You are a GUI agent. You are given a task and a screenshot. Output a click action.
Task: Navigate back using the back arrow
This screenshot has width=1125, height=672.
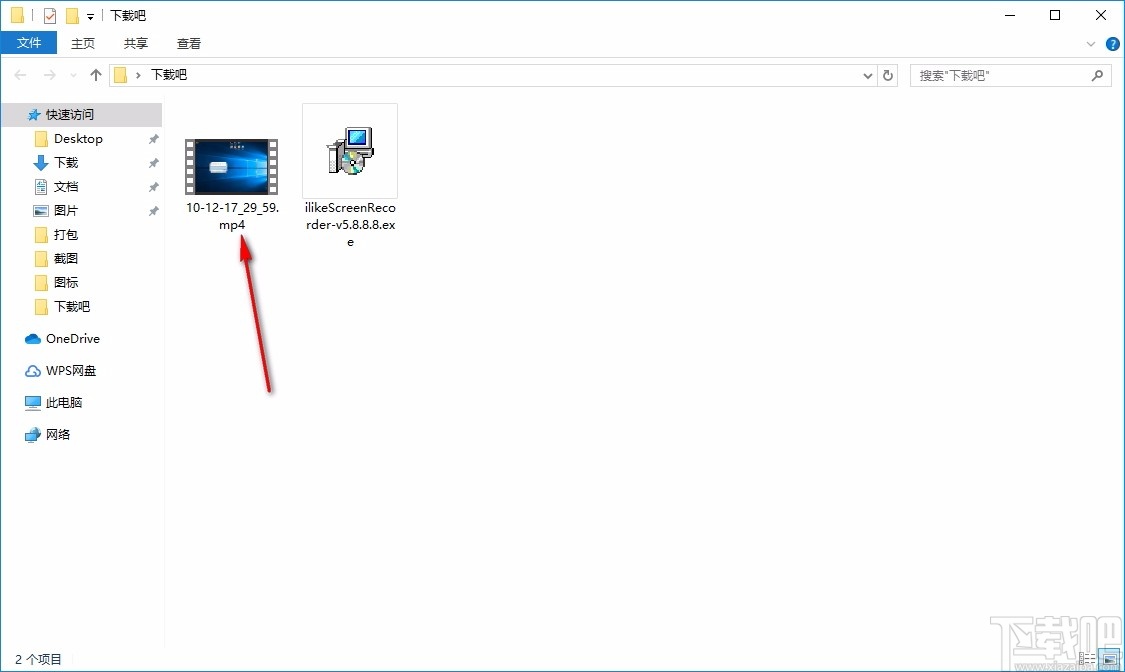click(19, 74)
